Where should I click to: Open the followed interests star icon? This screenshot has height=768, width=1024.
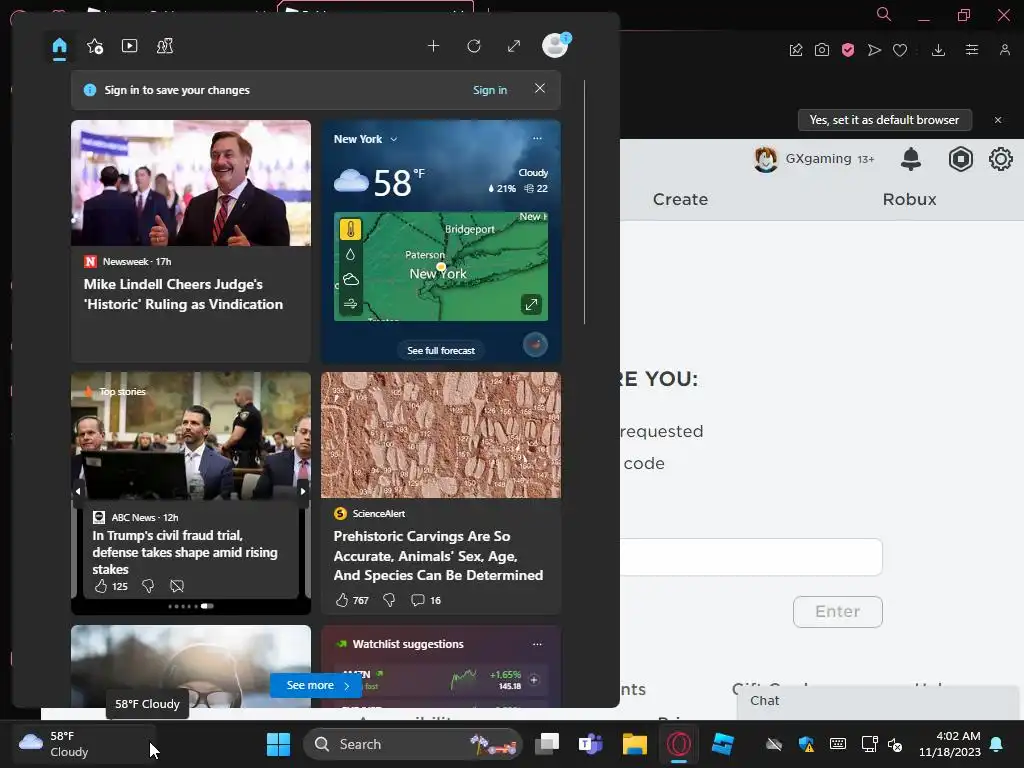click(x=95, y=46)
